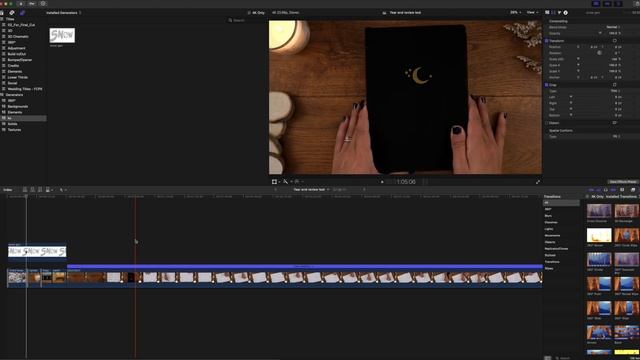640x360 pixels.
Task: Select Bumper/Opener titles category
Action: tap(20, 60)
